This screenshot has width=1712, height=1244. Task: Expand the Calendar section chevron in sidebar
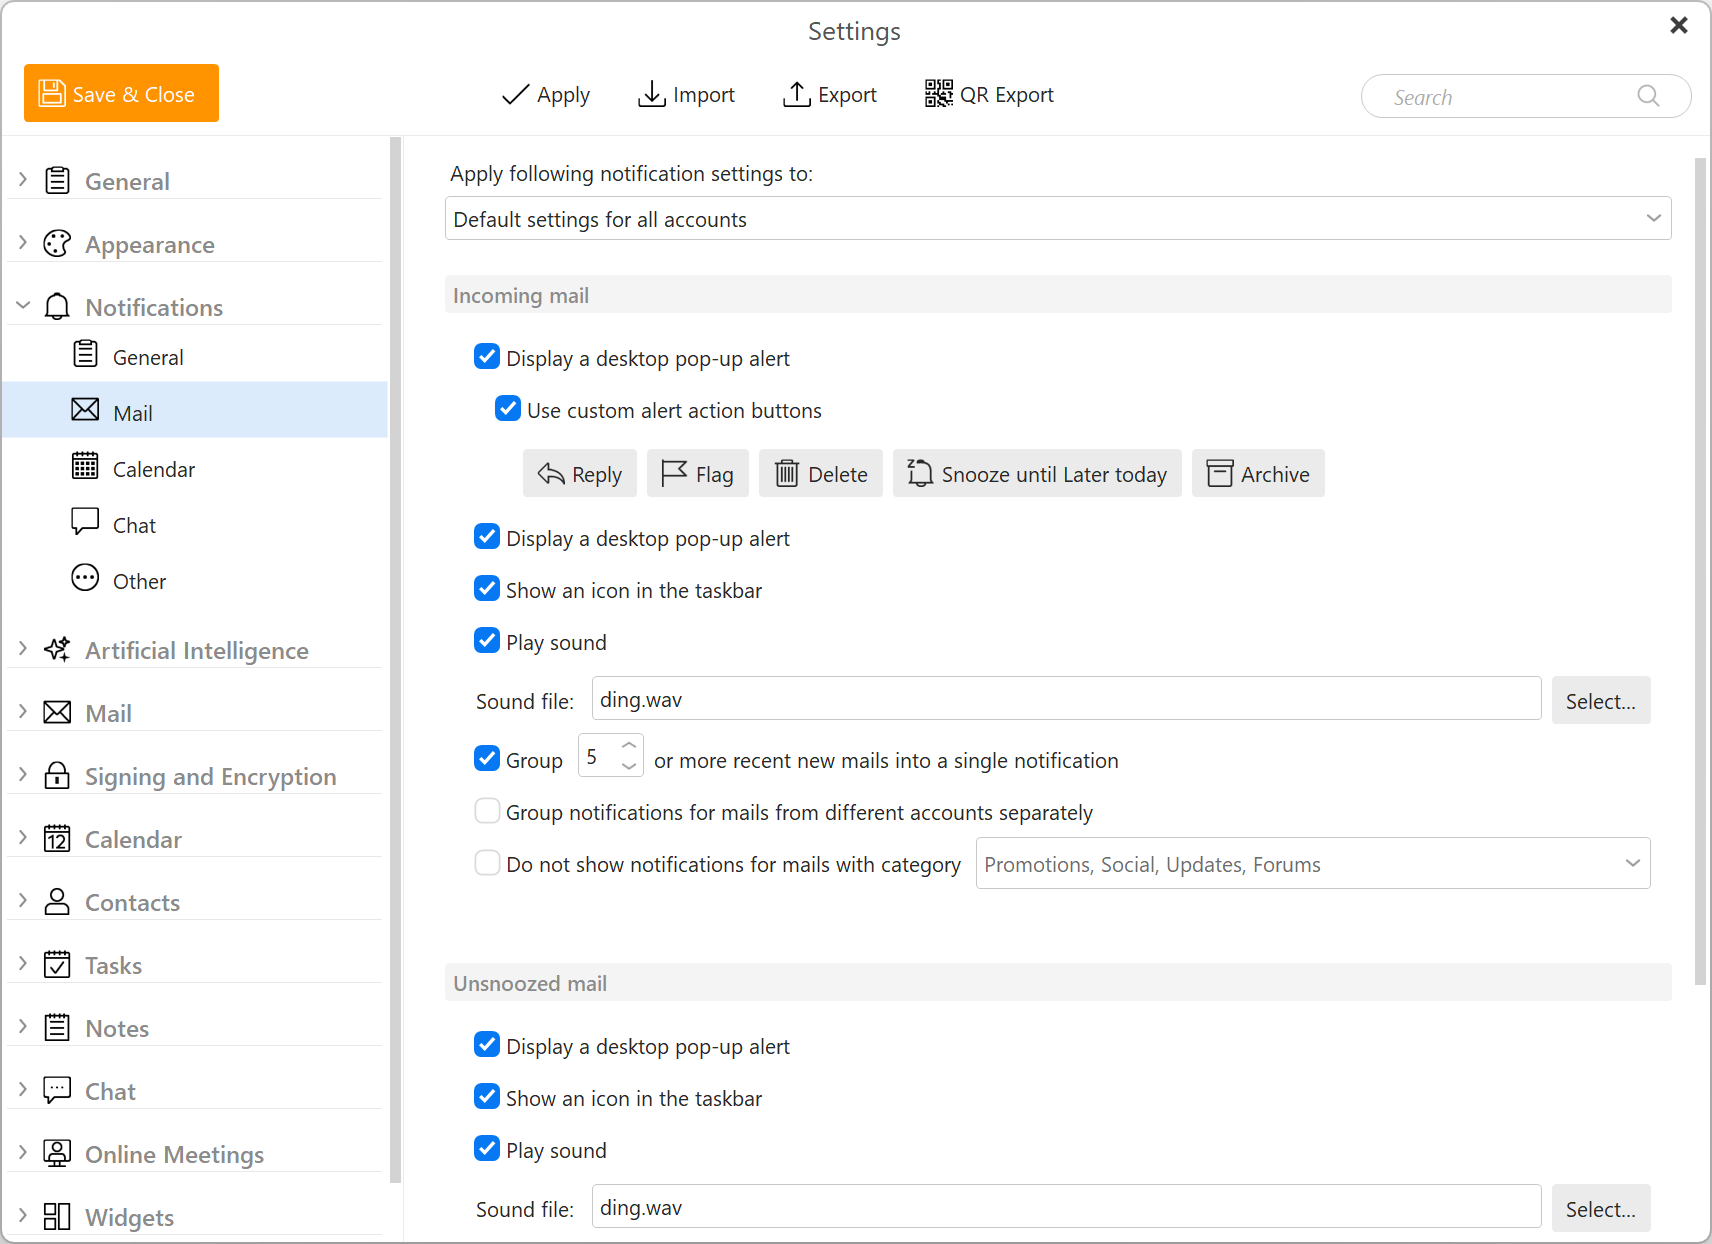23,838
